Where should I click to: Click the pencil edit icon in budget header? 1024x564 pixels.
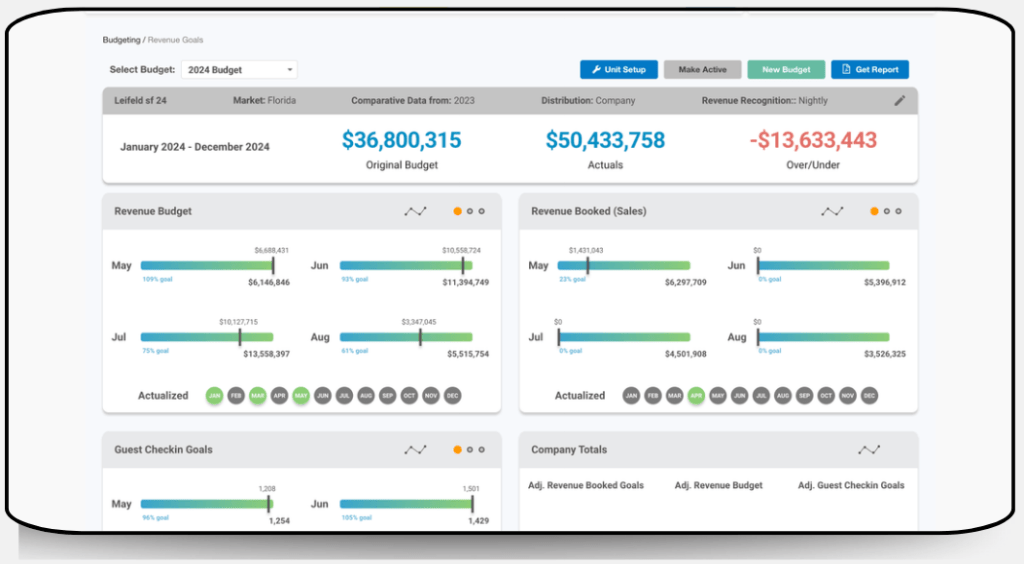[x=899, y=101]
